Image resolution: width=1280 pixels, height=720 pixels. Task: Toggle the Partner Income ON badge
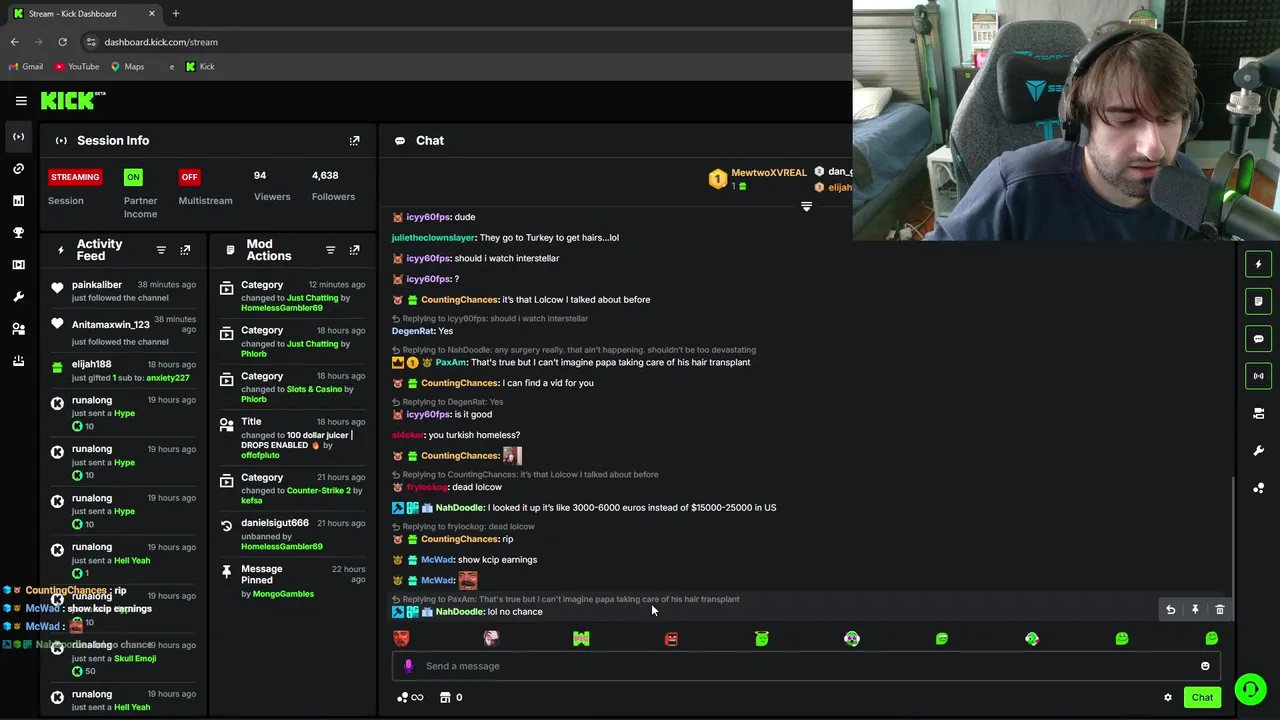(x=133, y=177)
